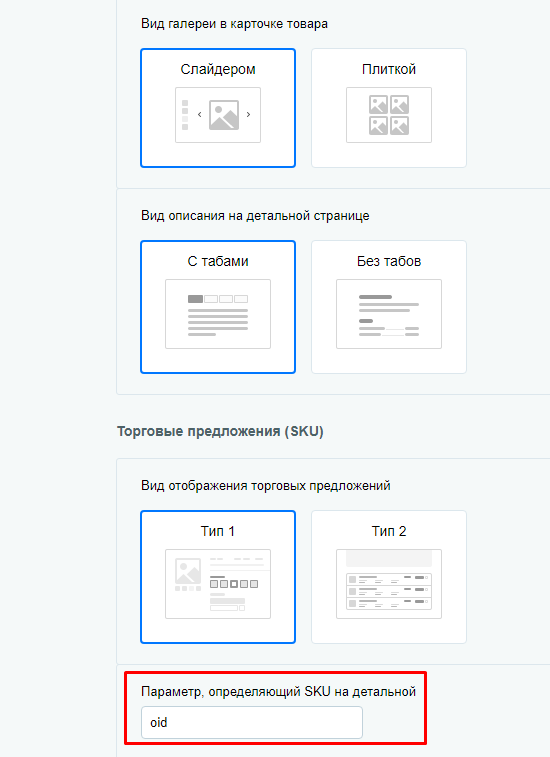Switch SKU display to Тип 2
This screenshot has width=550, height=757.
click(x=389, y=577)
